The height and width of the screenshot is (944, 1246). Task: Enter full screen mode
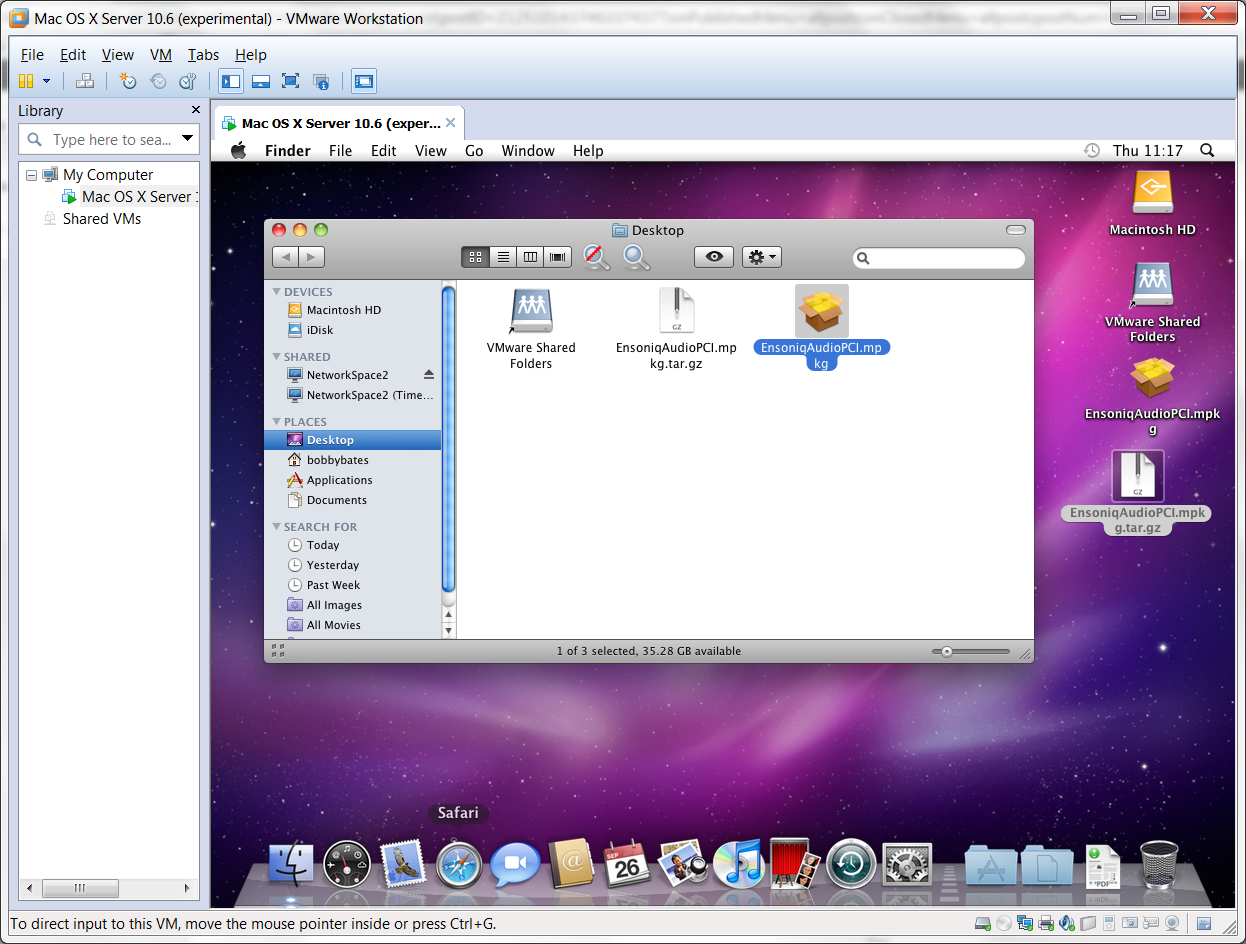[291, 81]
